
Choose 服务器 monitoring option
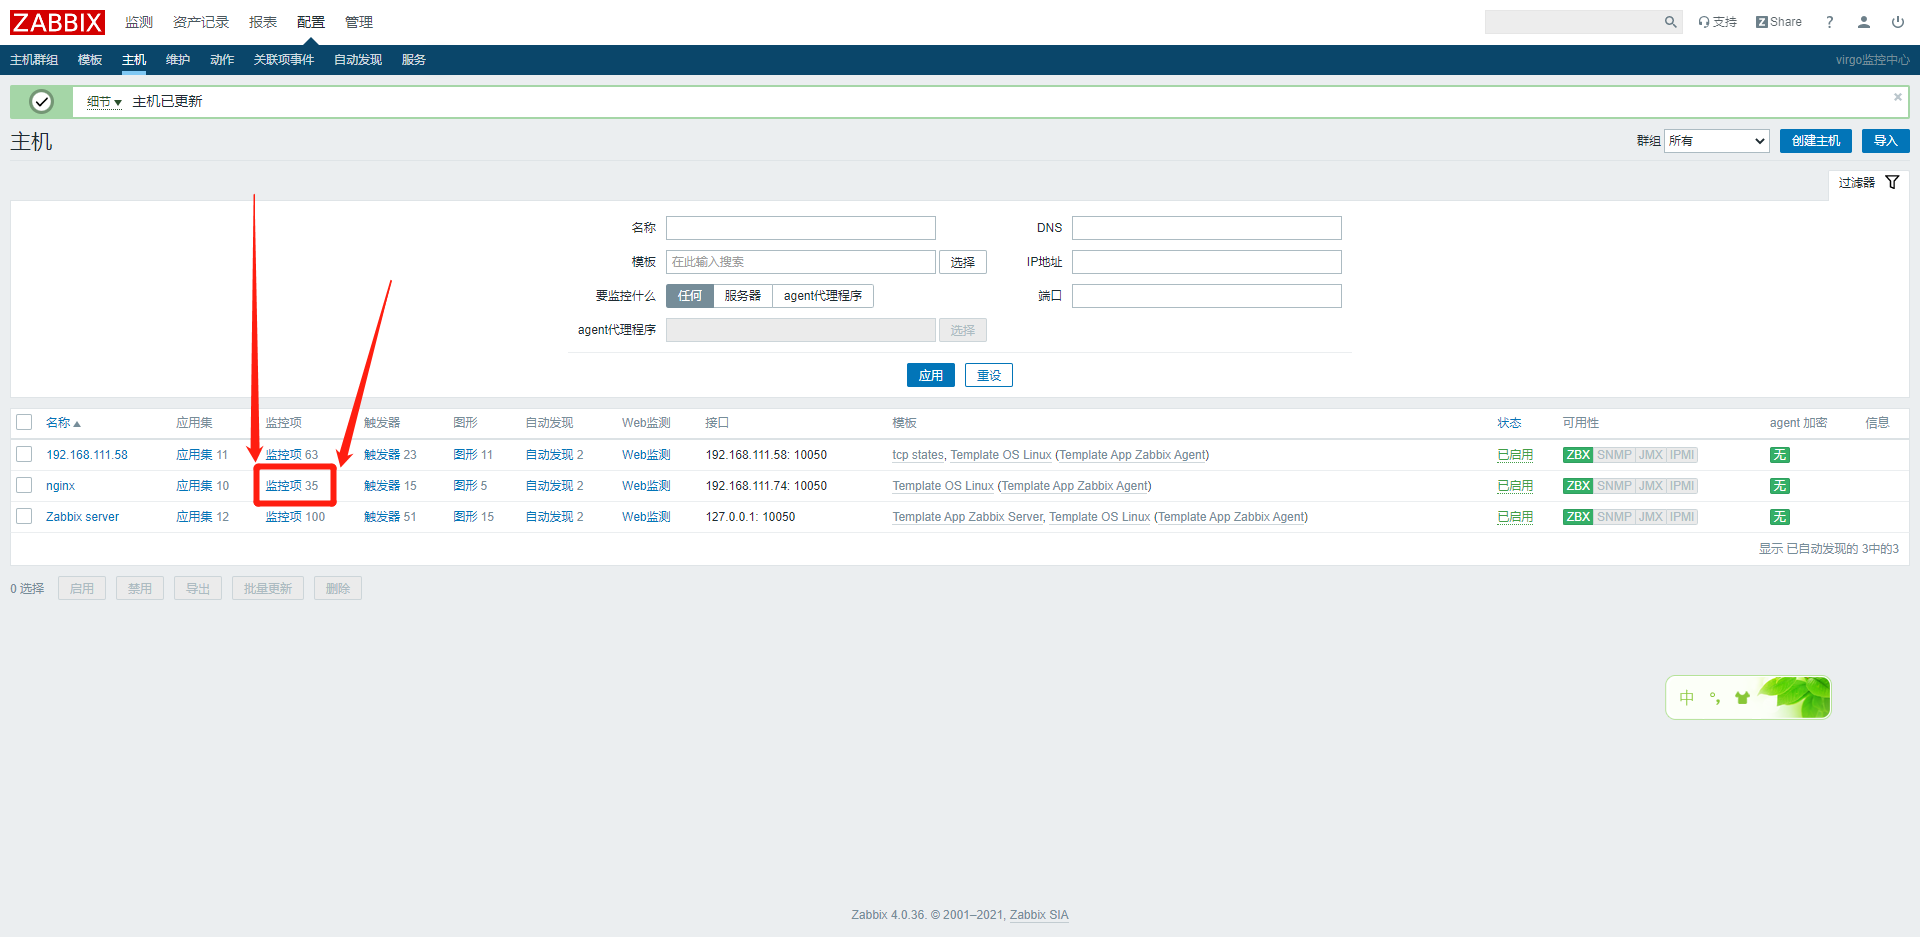(x=743, y=296)
